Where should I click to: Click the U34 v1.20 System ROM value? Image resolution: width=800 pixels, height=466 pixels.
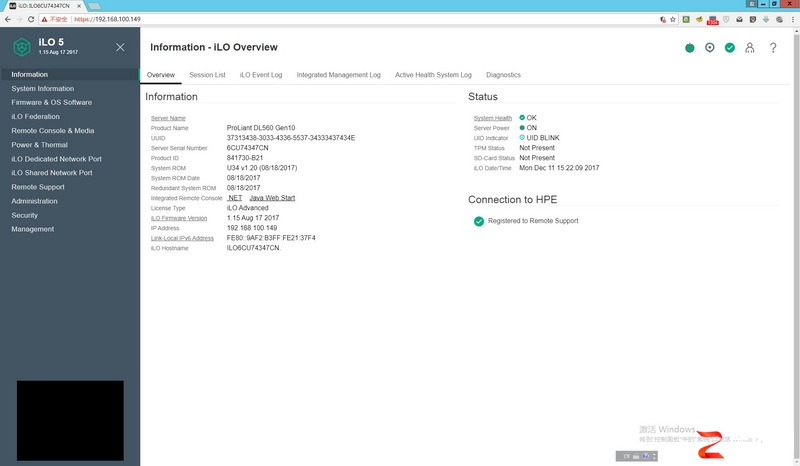coord(262,168)
